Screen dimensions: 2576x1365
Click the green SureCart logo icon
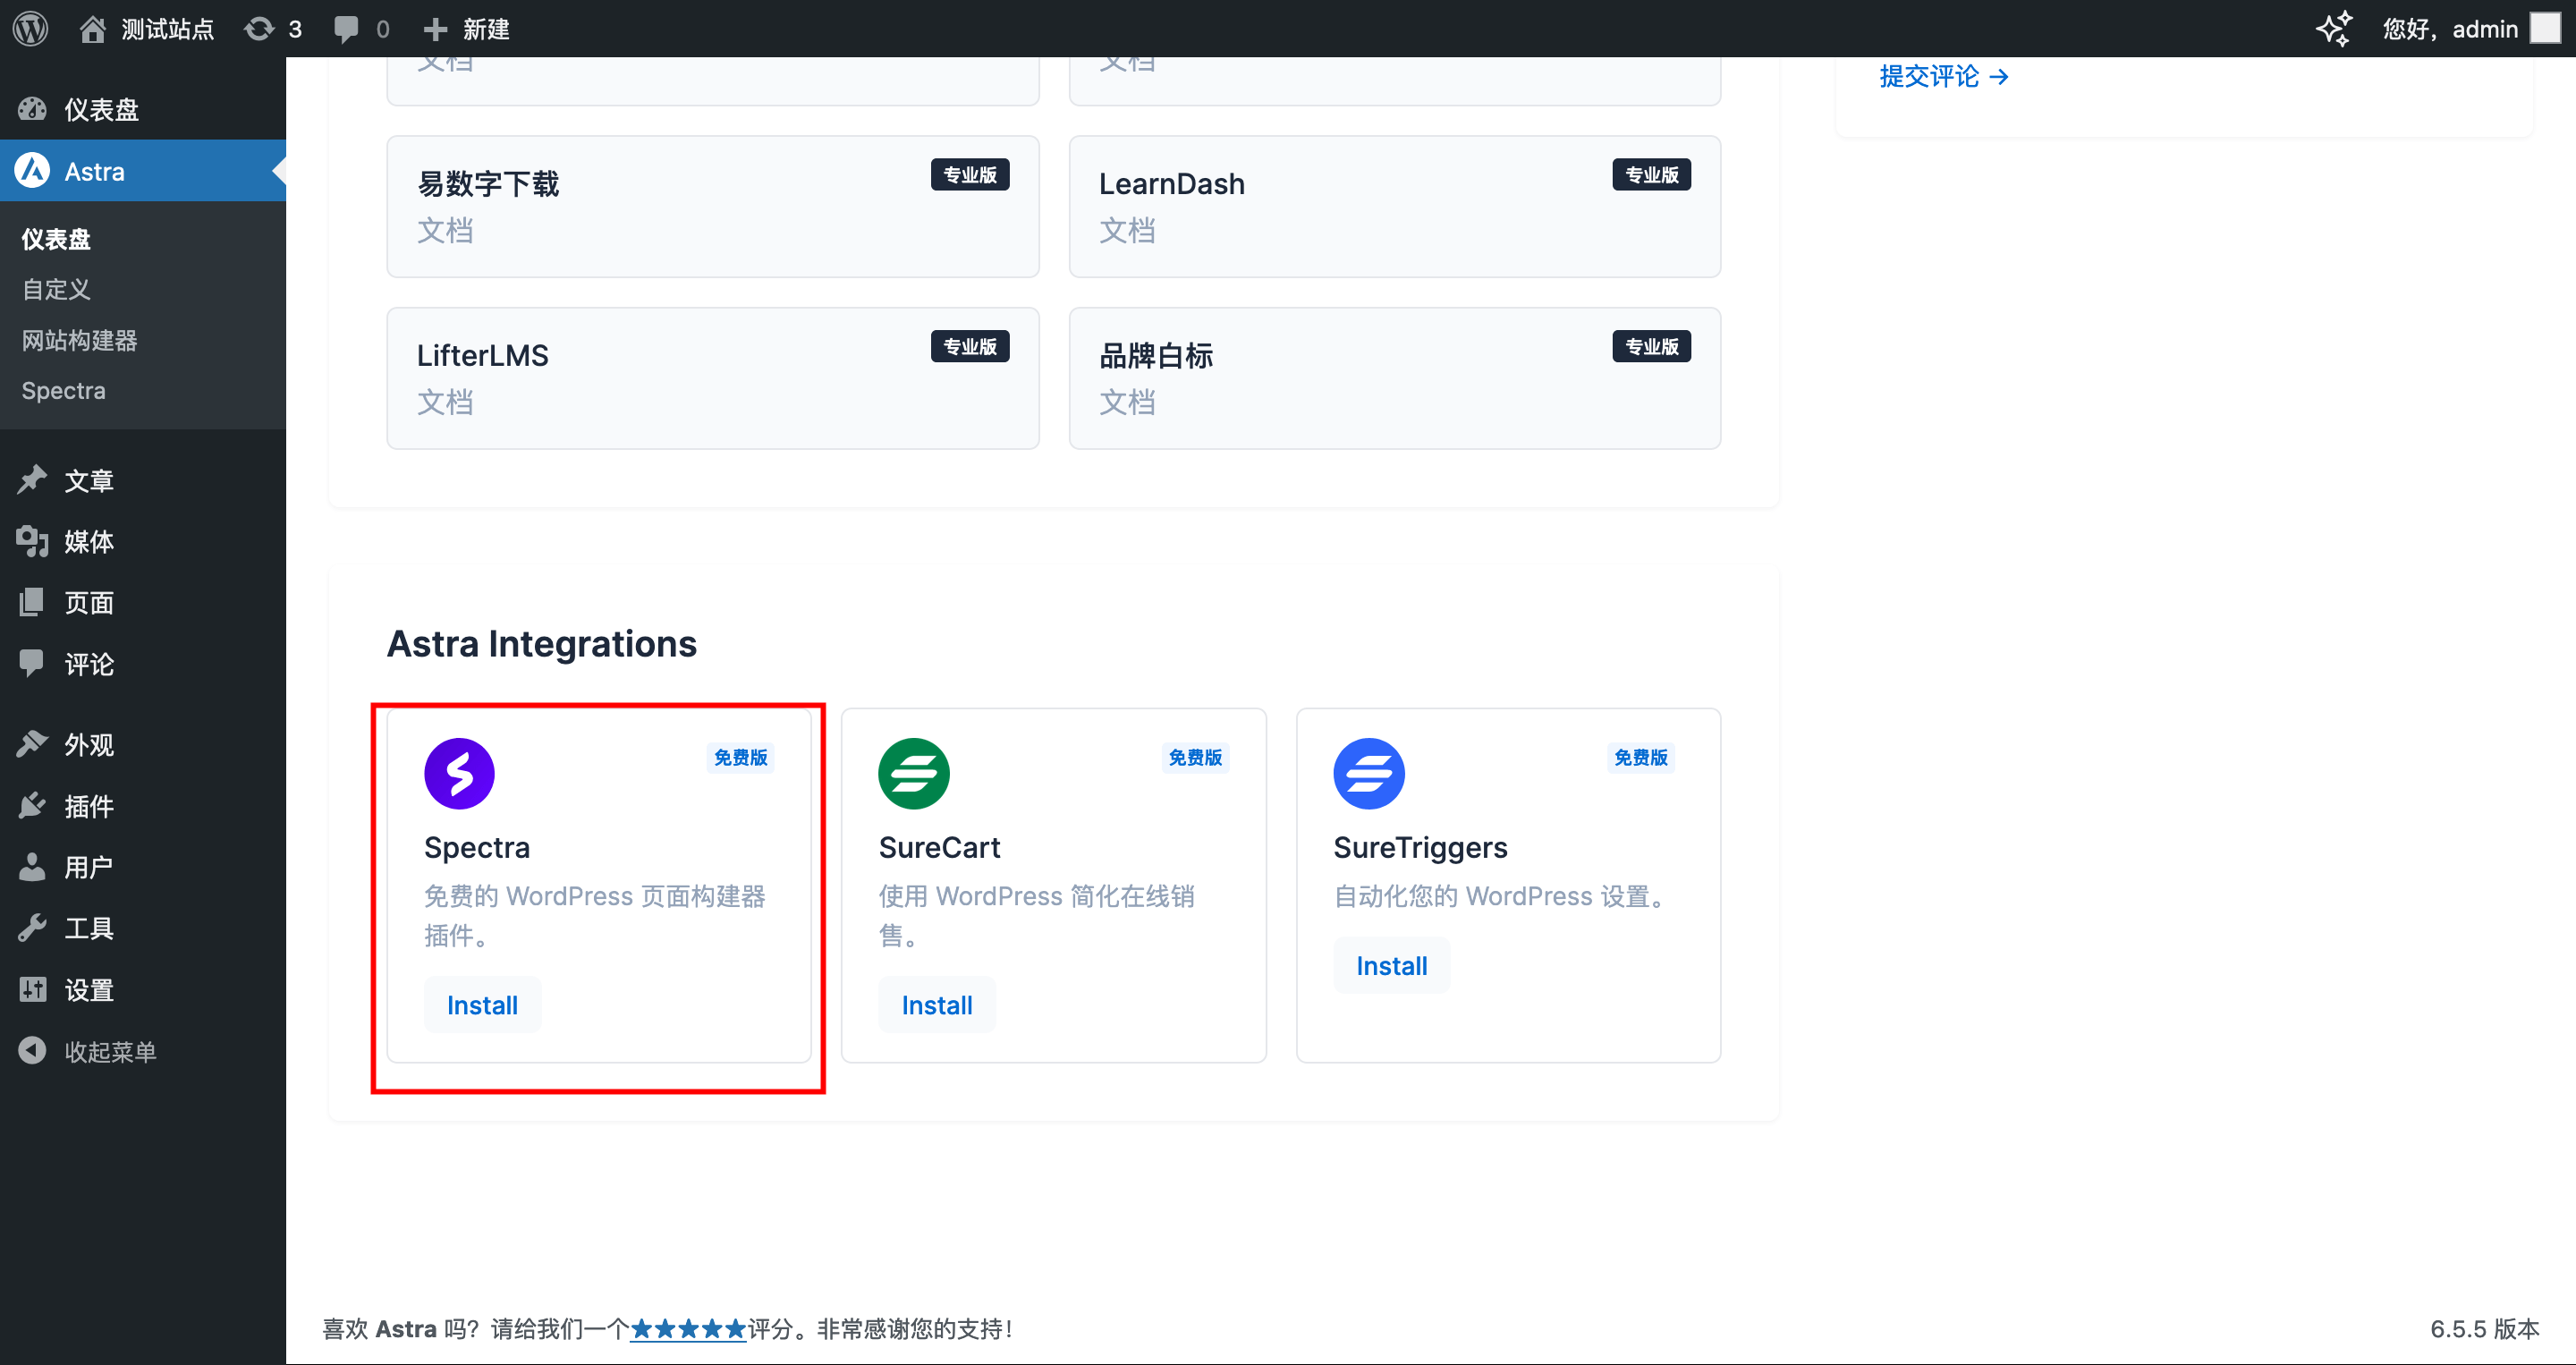click(913, 773)
